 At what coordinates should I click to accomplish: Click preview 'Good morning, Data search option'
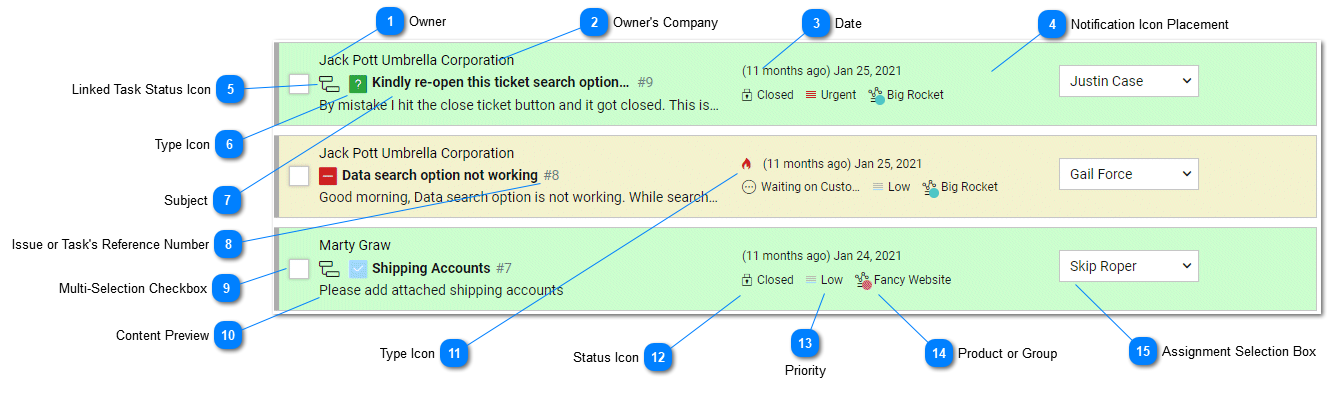pos(519,197)
